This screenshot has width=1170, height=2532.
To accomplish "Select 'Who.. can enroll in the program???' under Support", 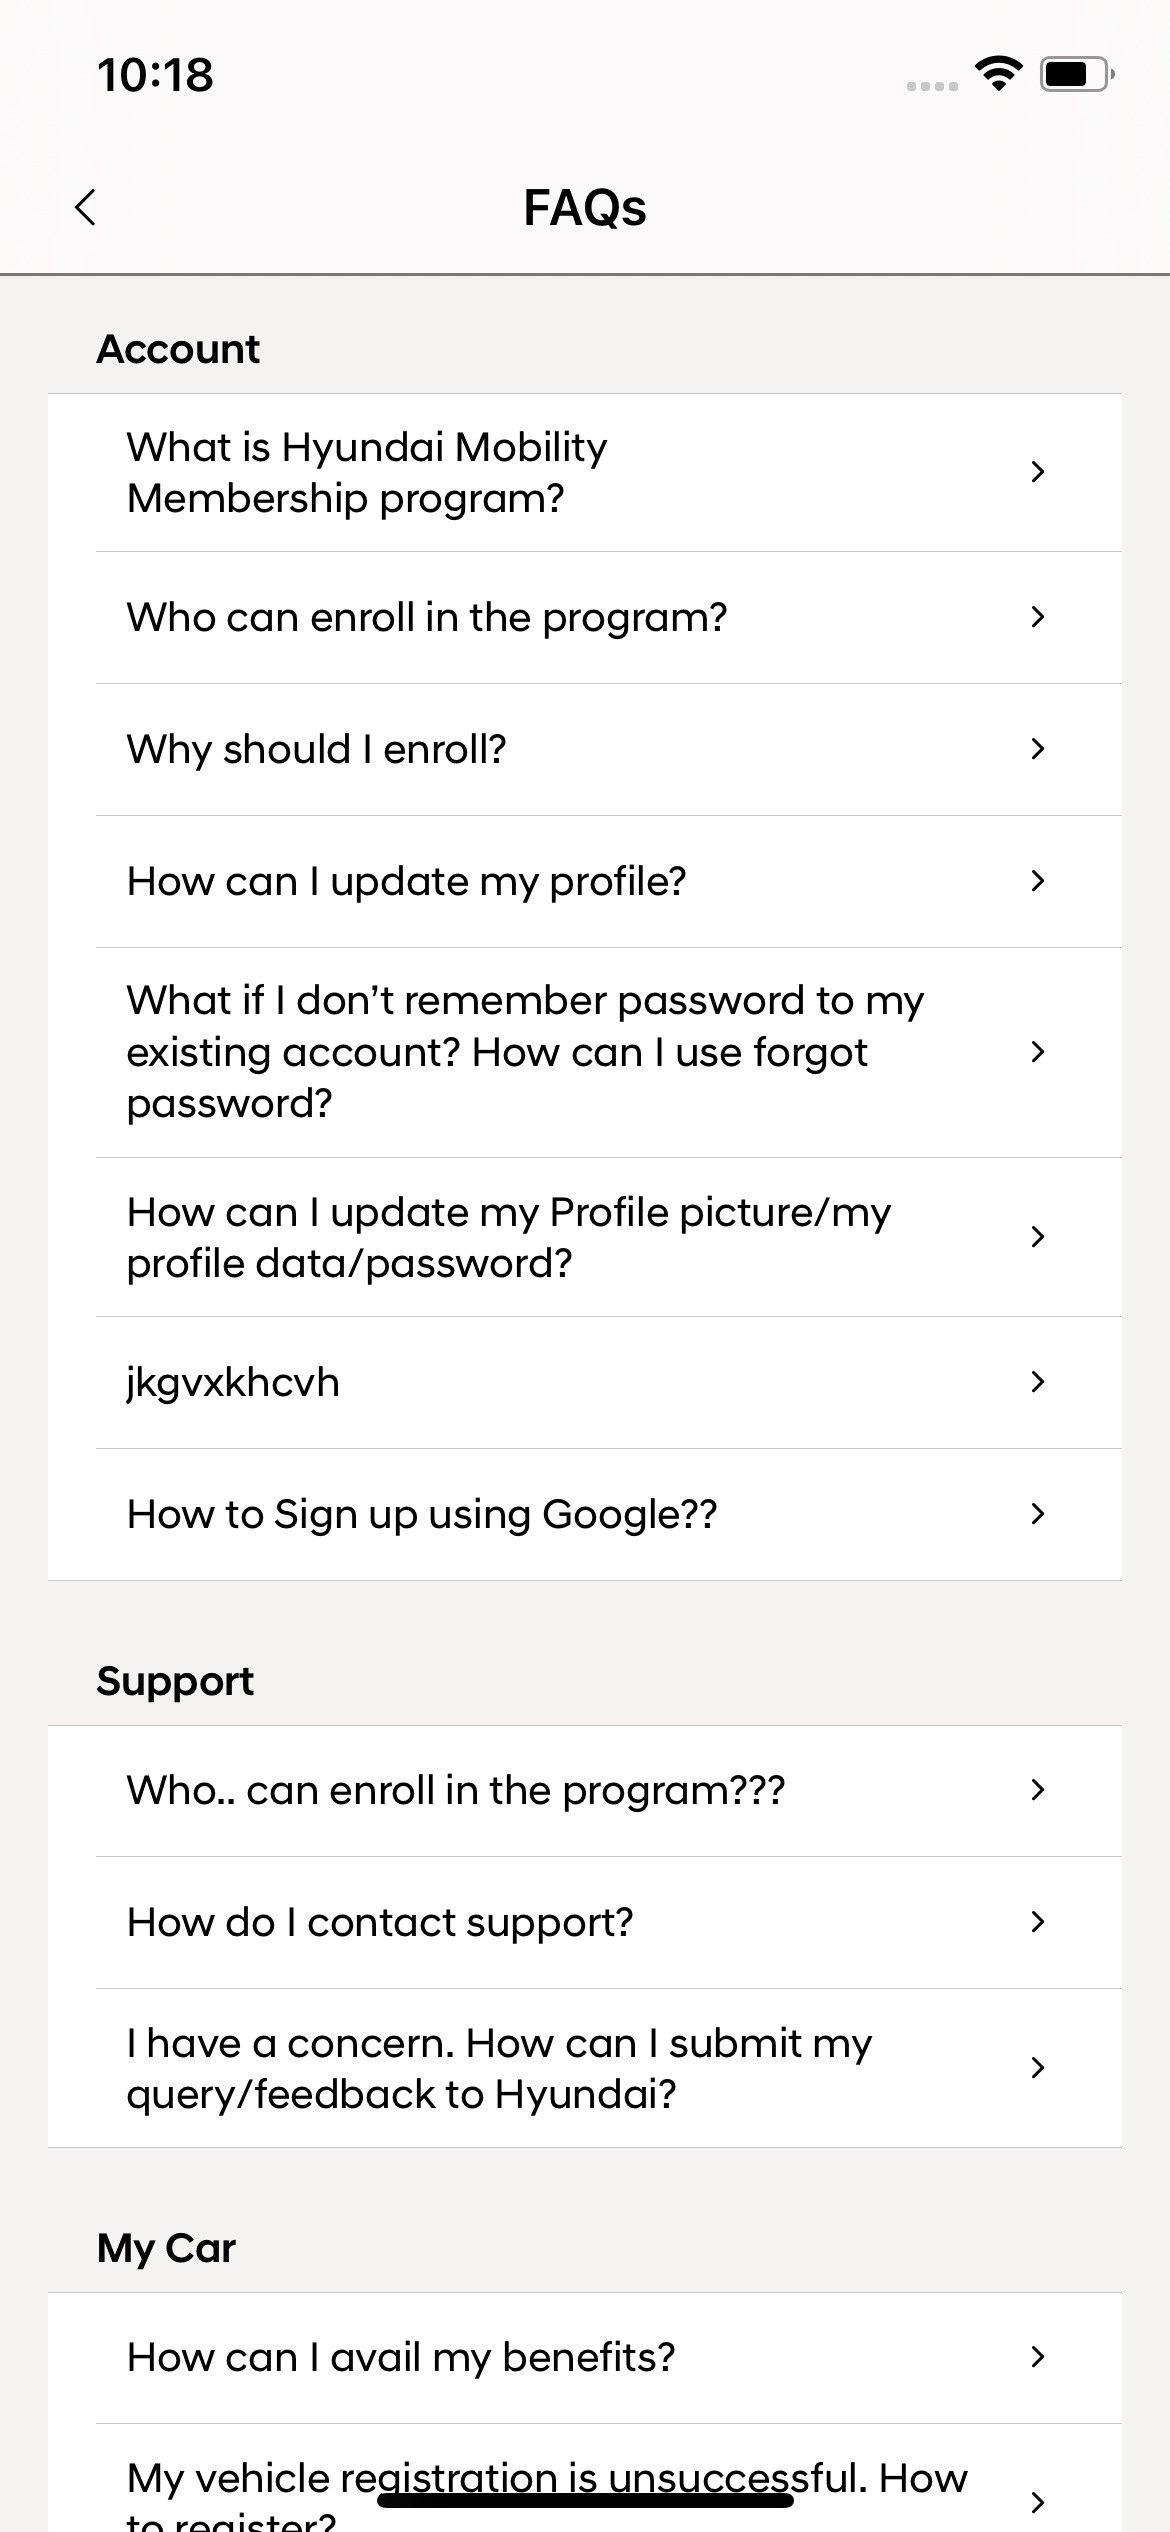I will click(x=455, y=1791).
